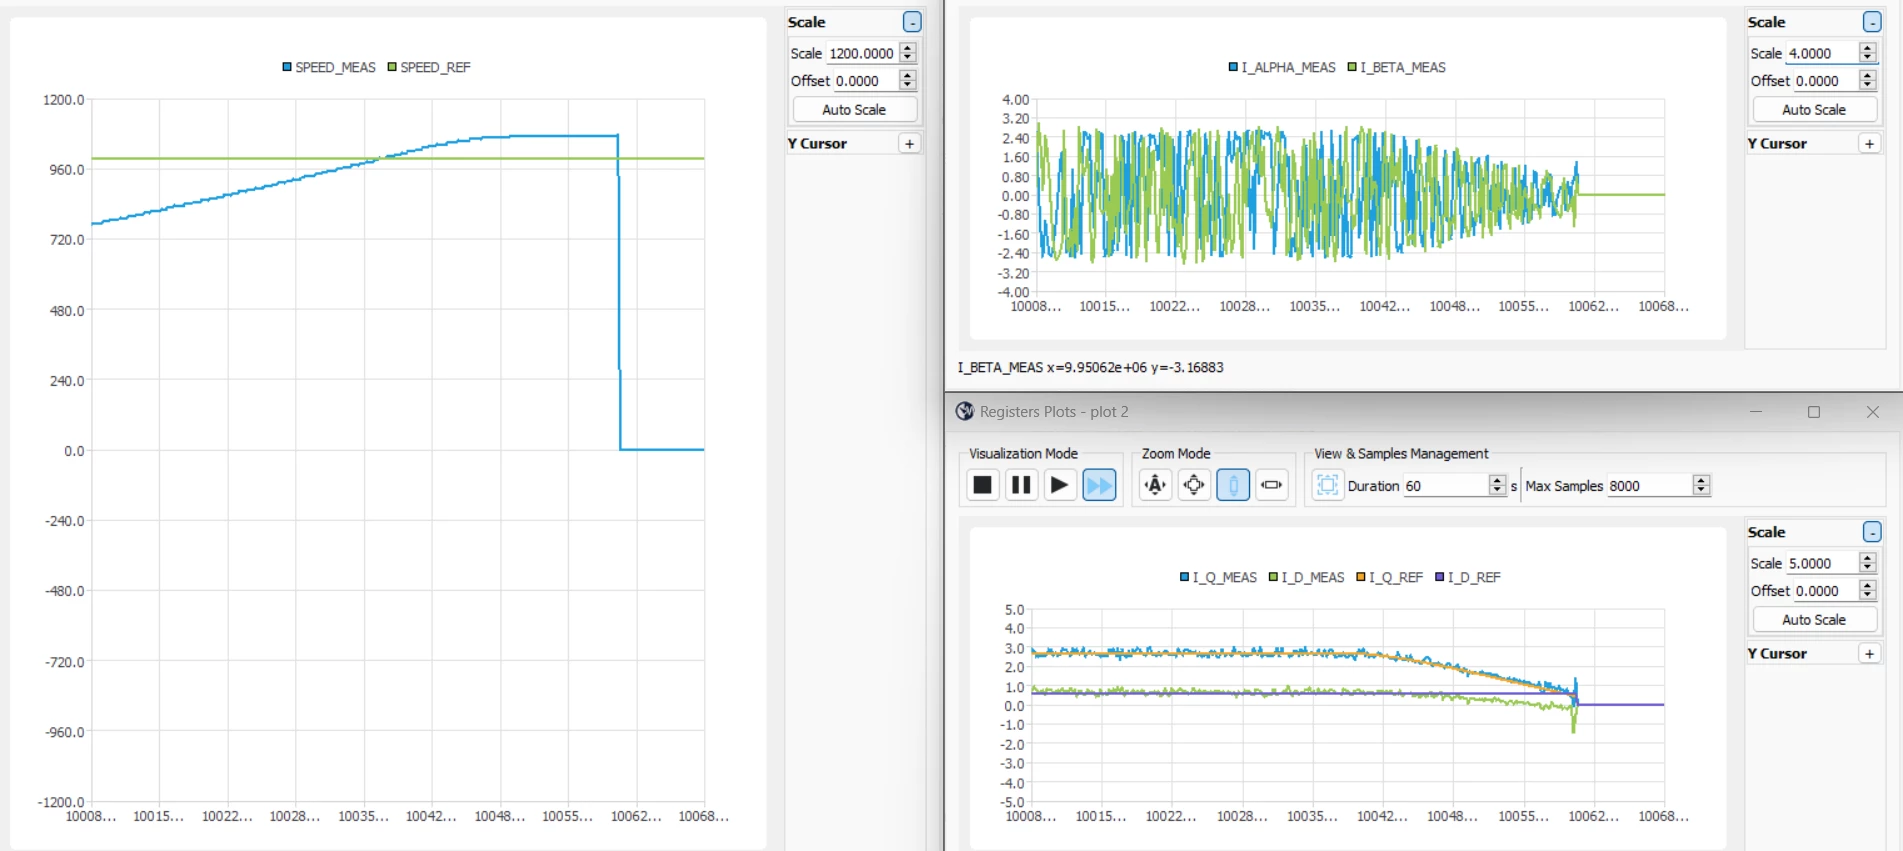1903x851 pixels.
Task: Auto Scale the plot 2 currents chart
Action: [x=1814, y=620]
